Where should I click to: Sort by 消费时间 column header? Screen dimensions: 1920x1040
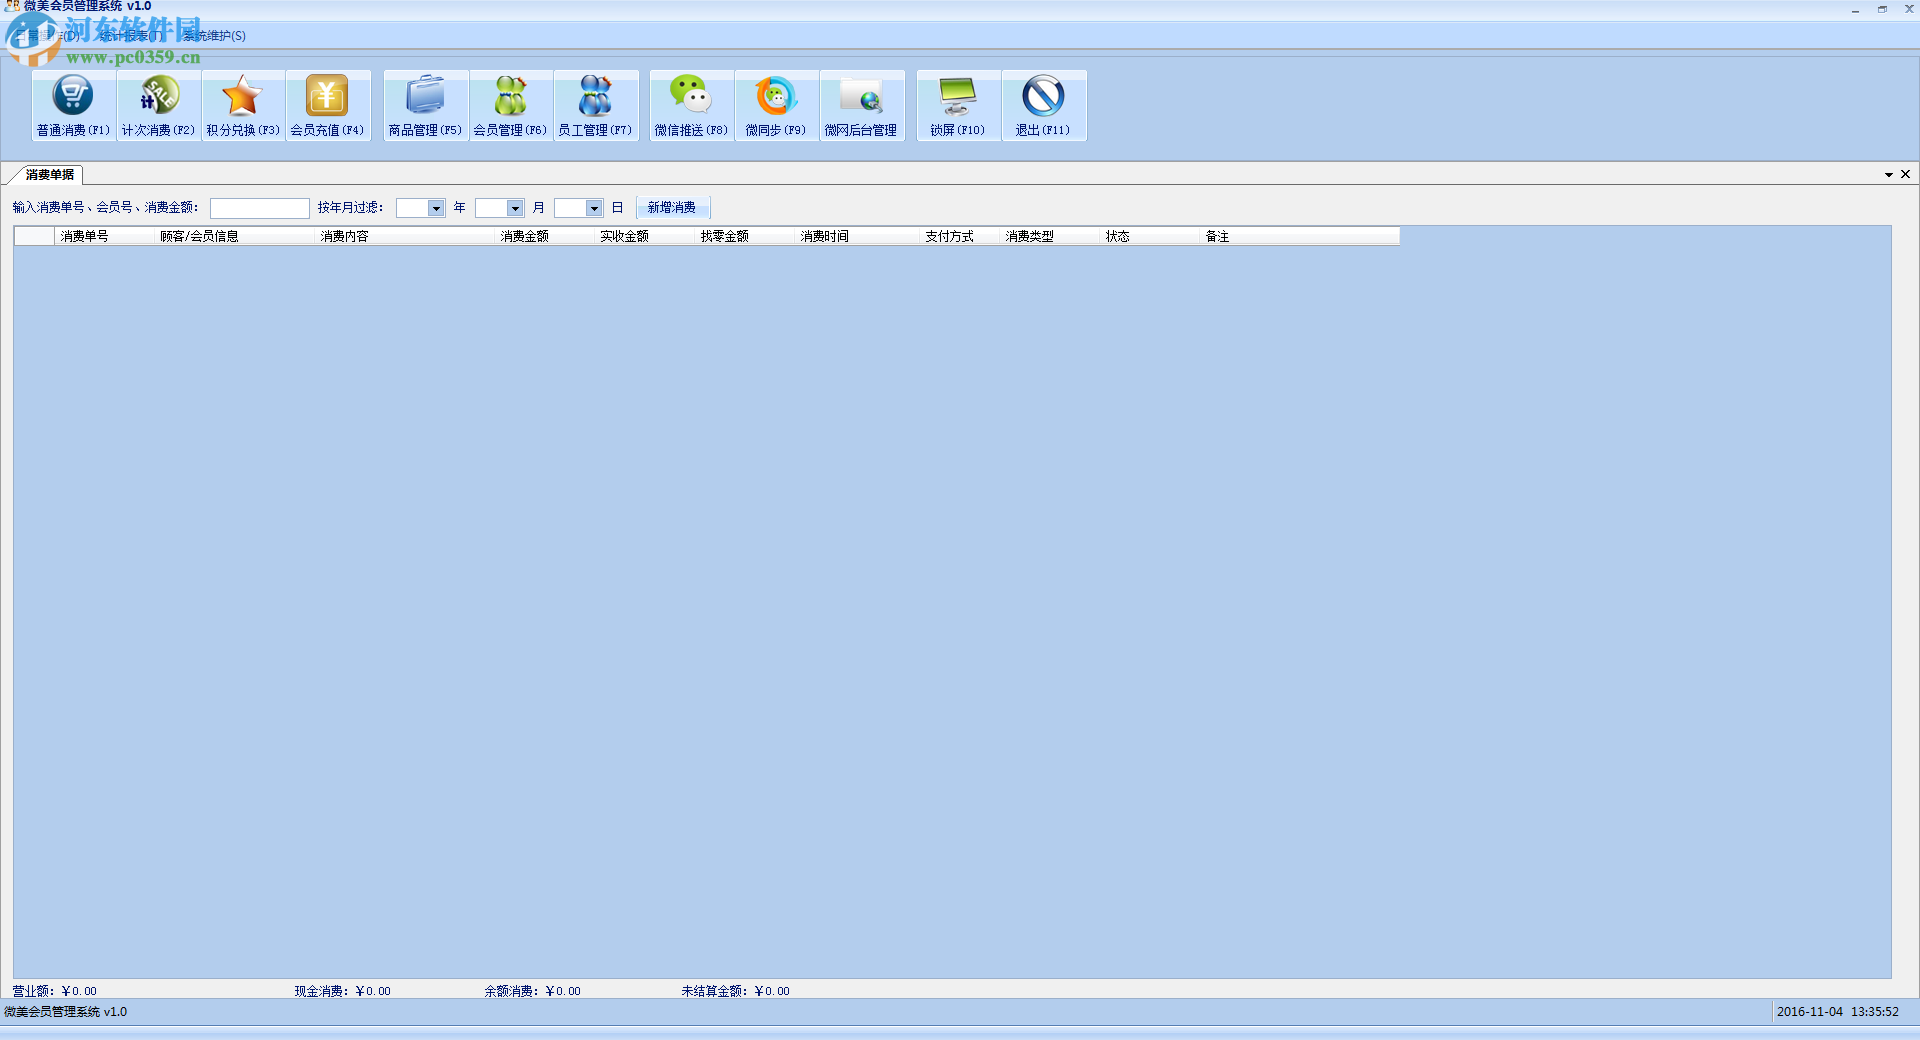pyautogui.click(x=858, y=236)
